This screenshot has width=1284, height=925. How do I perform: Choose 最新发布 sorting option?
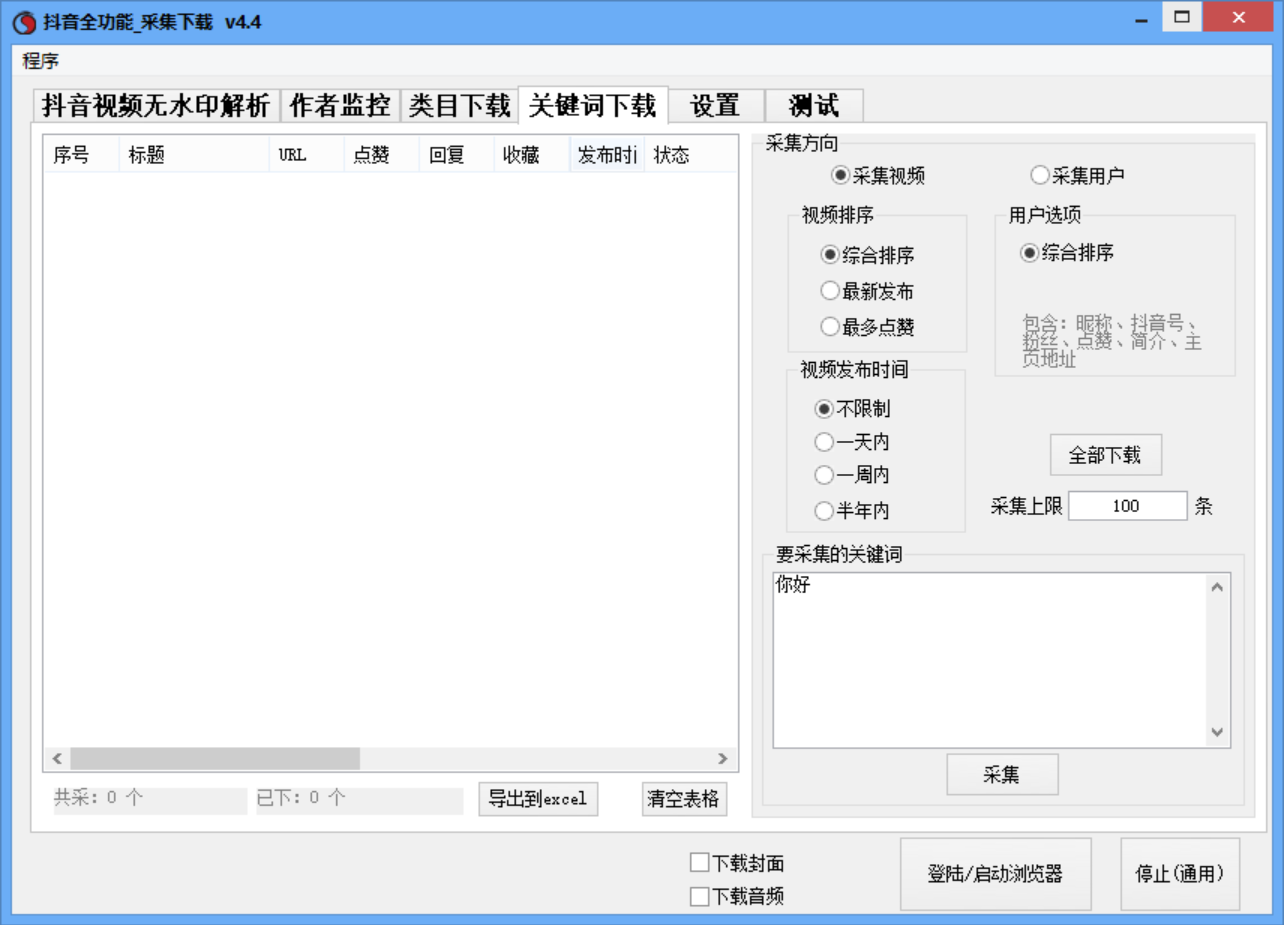click(867, 291)
